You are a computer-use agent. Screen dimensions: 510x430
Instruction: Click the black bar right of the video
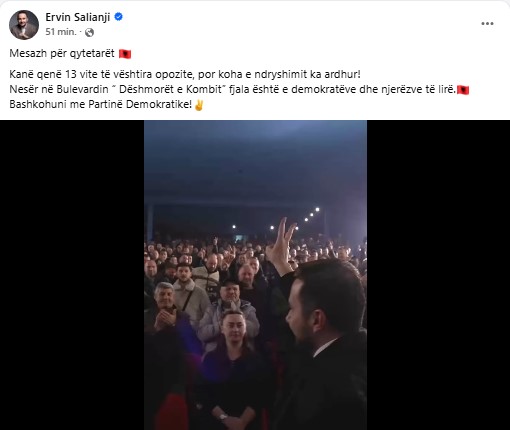[x=438, y=275]
